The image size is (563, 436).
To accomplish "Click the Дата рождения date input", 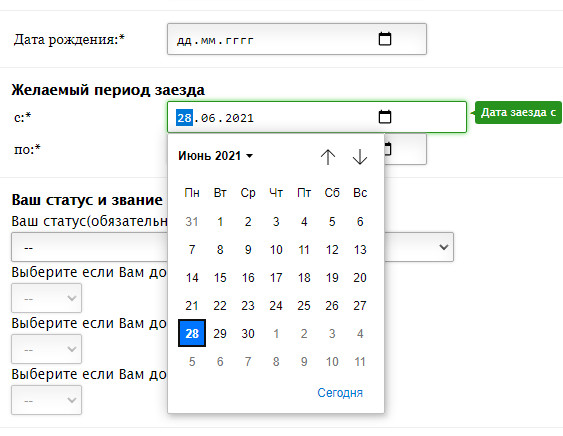I will pos(297,39).
